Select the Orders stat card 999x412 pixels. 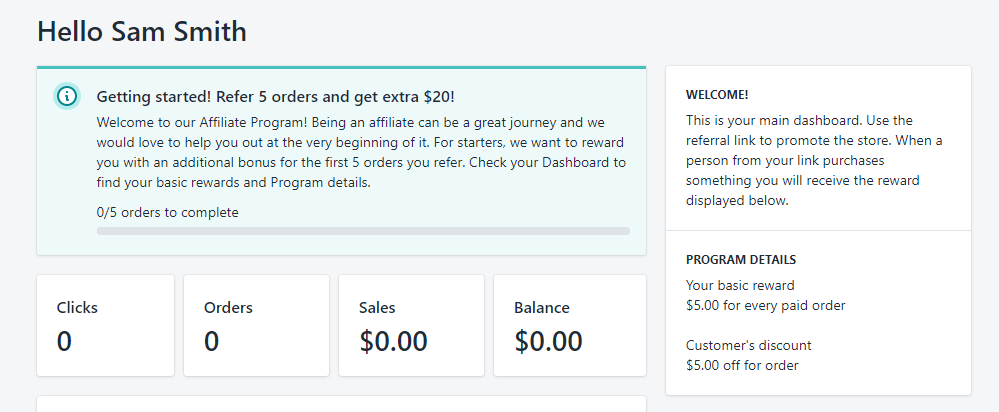pos(256,325)
